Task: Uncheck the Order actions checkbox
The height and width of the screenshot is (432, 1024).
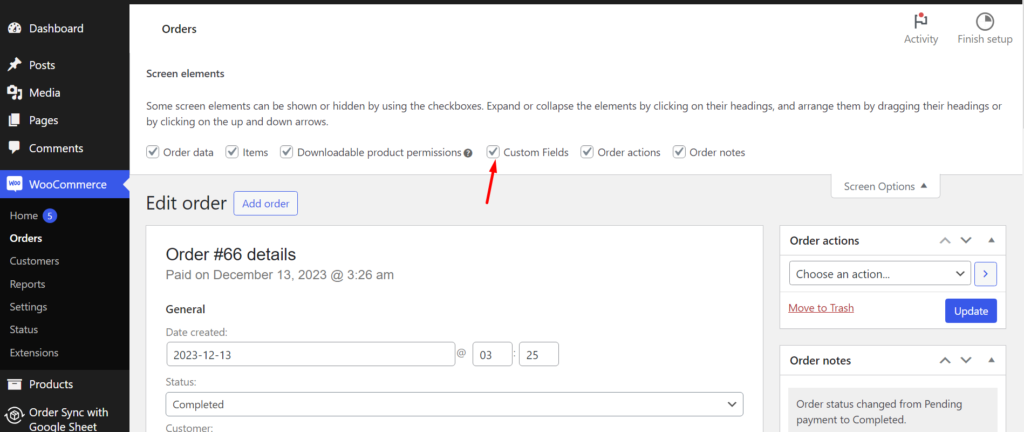Action: [587, 152]
